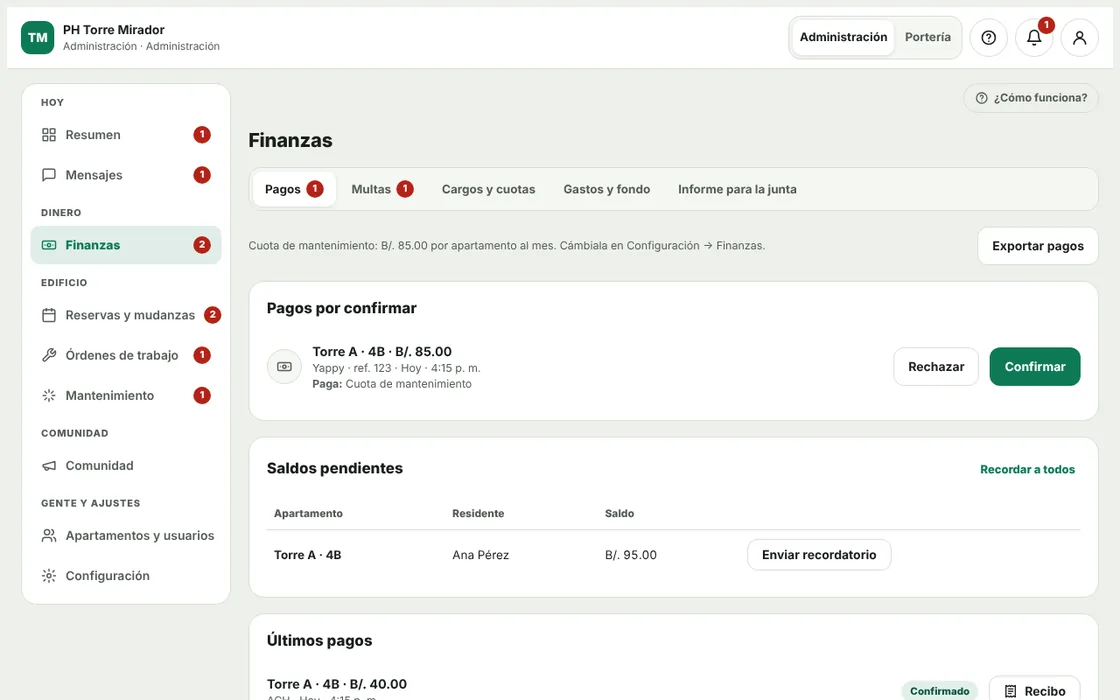The image size is (1120, 700).
Task: Open Comunidad section
Action: point(126,466)
